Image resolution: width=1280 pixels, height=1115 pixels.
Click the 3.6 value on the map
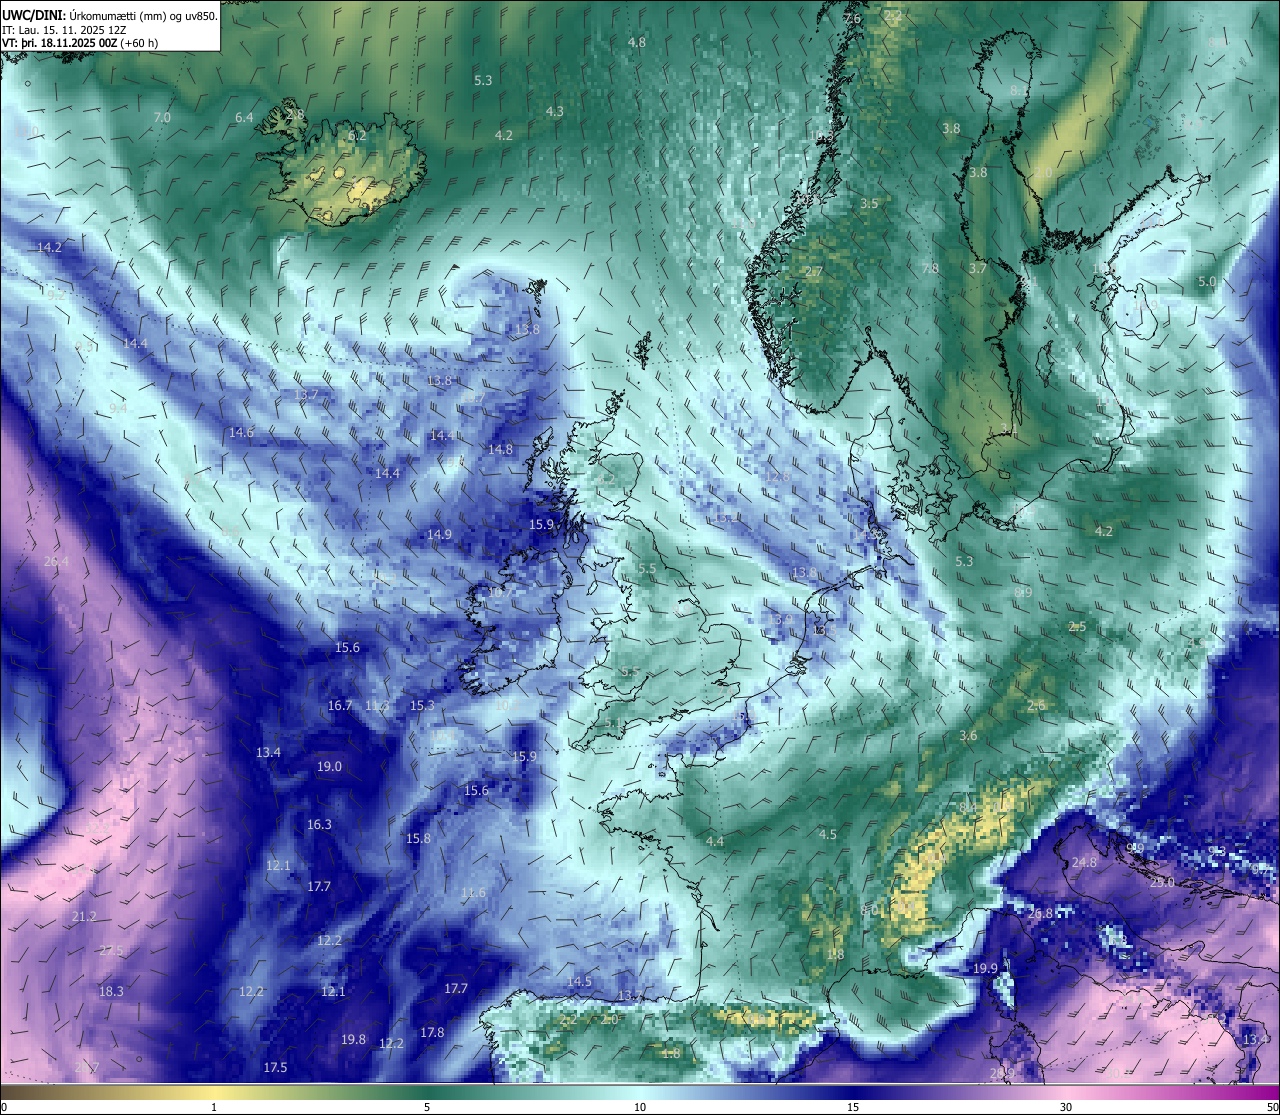click(968, 736)
